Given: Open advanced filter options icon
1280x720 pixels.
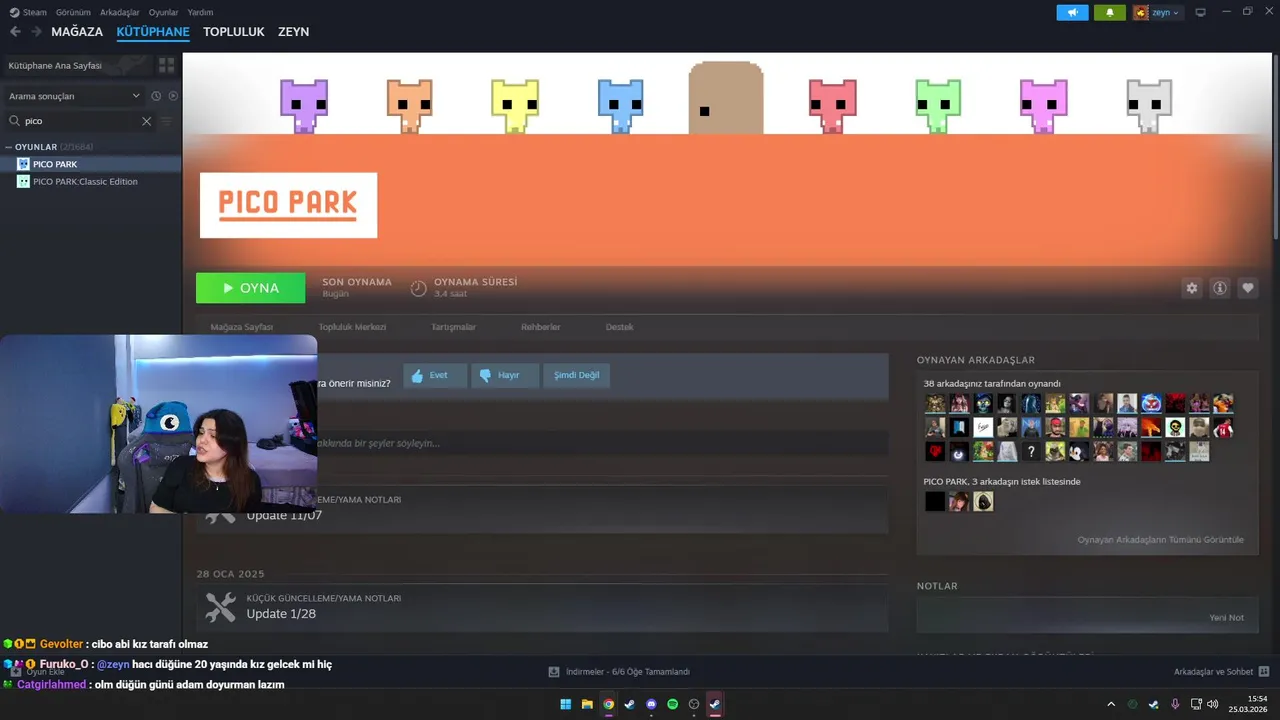Looking at the screenshot, I should 166,121.
